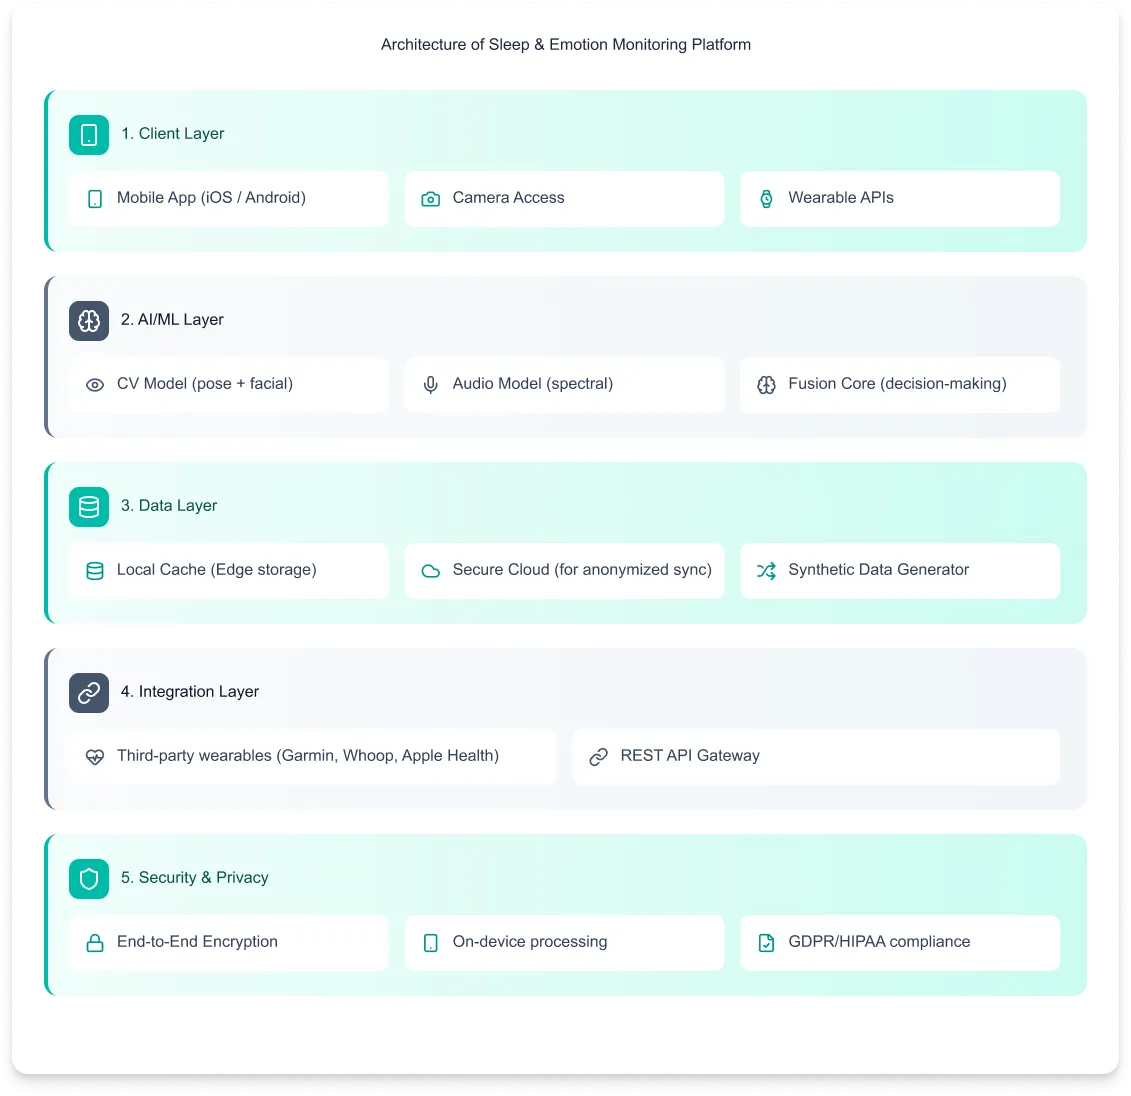1131x1096 pixels.
Task: Click the GDPR/HIPAA compliance card
Action: pyautogui.click(x=900, y=943)
